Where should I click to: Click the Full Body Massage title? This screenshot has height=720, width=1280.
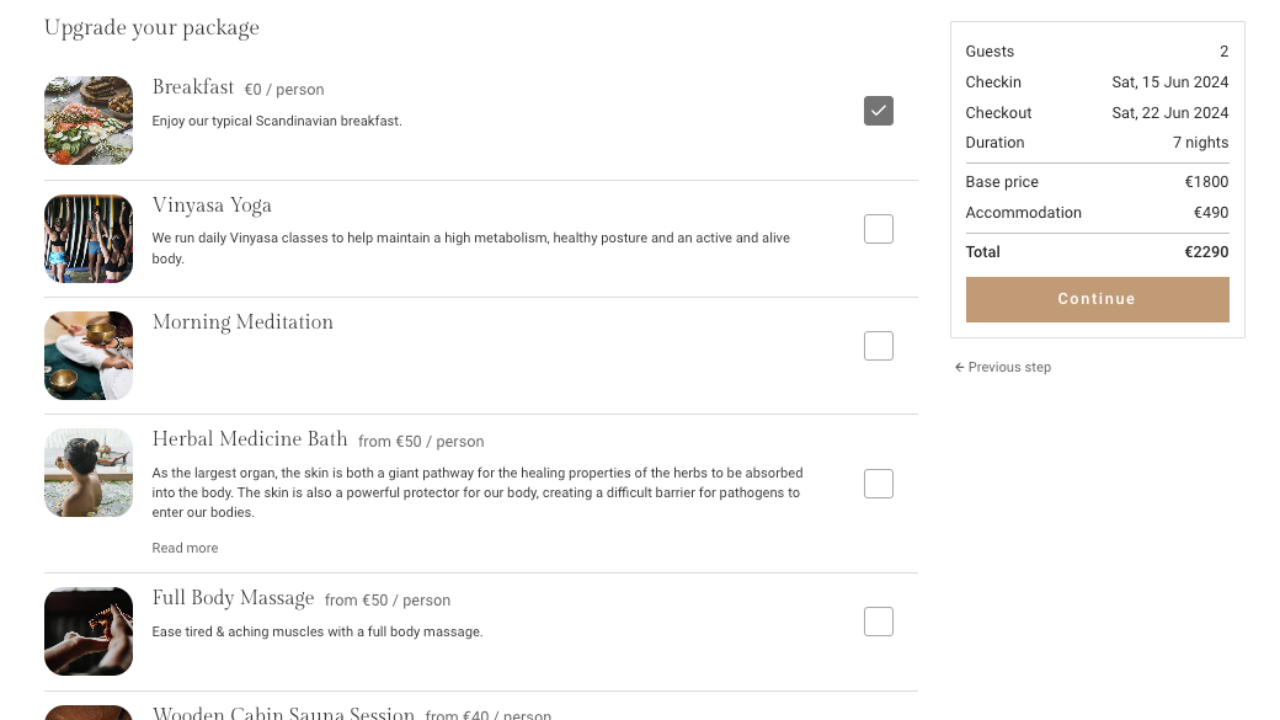pos(233,598)
